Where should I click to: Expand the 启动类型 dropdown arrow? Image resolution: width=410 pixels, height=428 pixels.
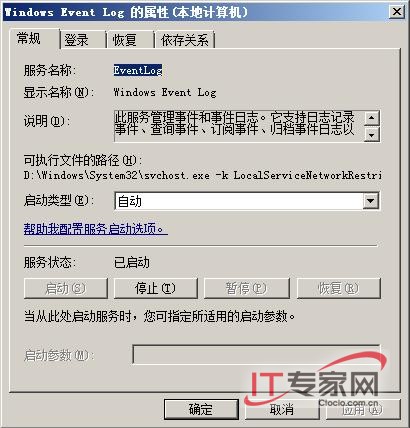(370, 201)
